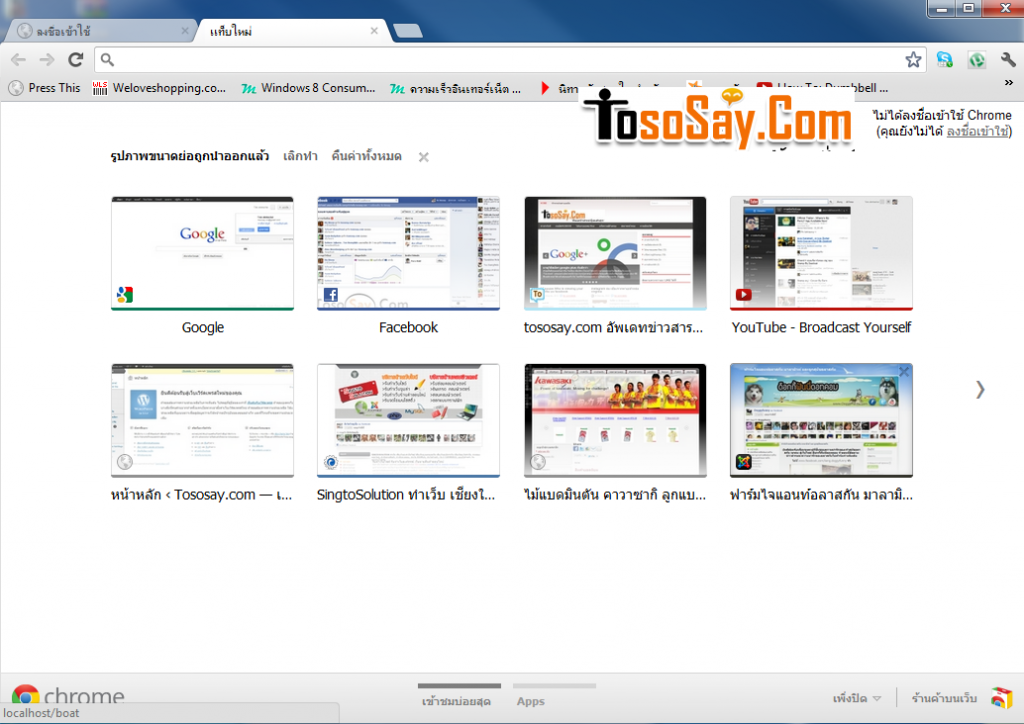Click the globe favicon on WordPress thumbnail
Screen dimensions: 1024x724
[125, 462]
